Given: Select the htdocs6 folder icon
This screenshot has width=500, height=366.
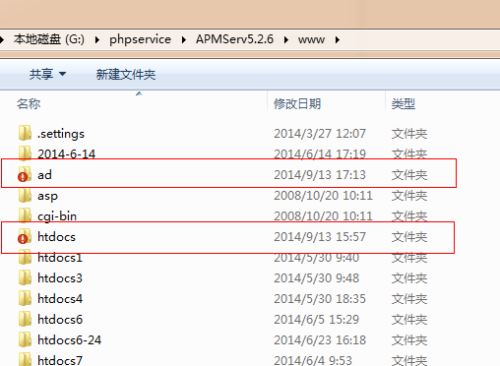Looking at the screenshot, I should (25, 319).
